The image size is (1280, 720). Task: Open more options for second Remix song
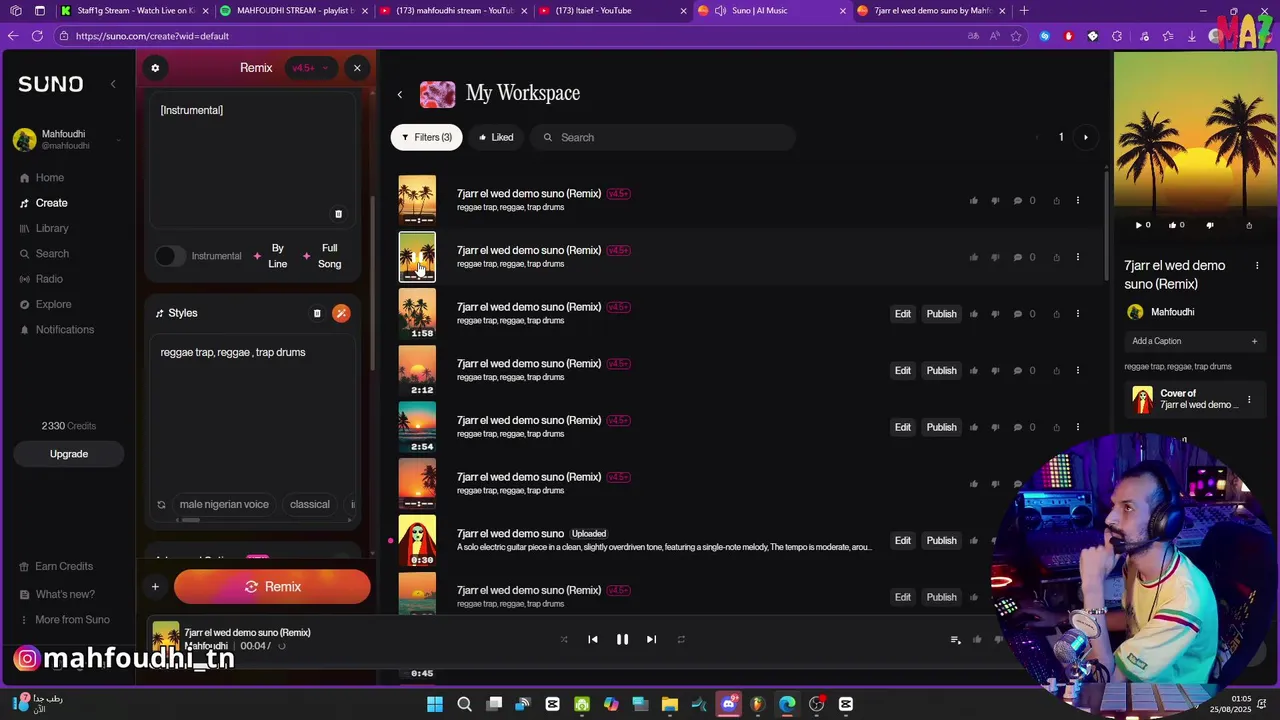pos(1077,257)
